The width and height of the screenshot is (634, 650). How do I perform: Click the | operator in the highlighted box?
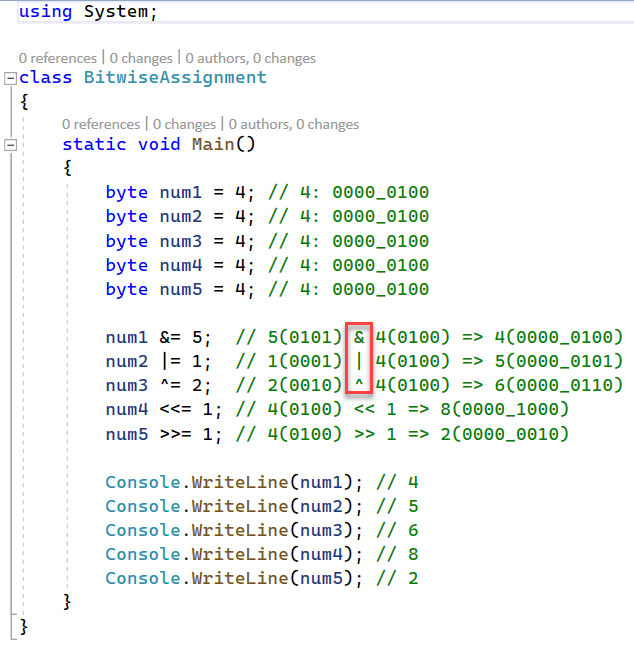pyautogui.click(x=359, y=361)
